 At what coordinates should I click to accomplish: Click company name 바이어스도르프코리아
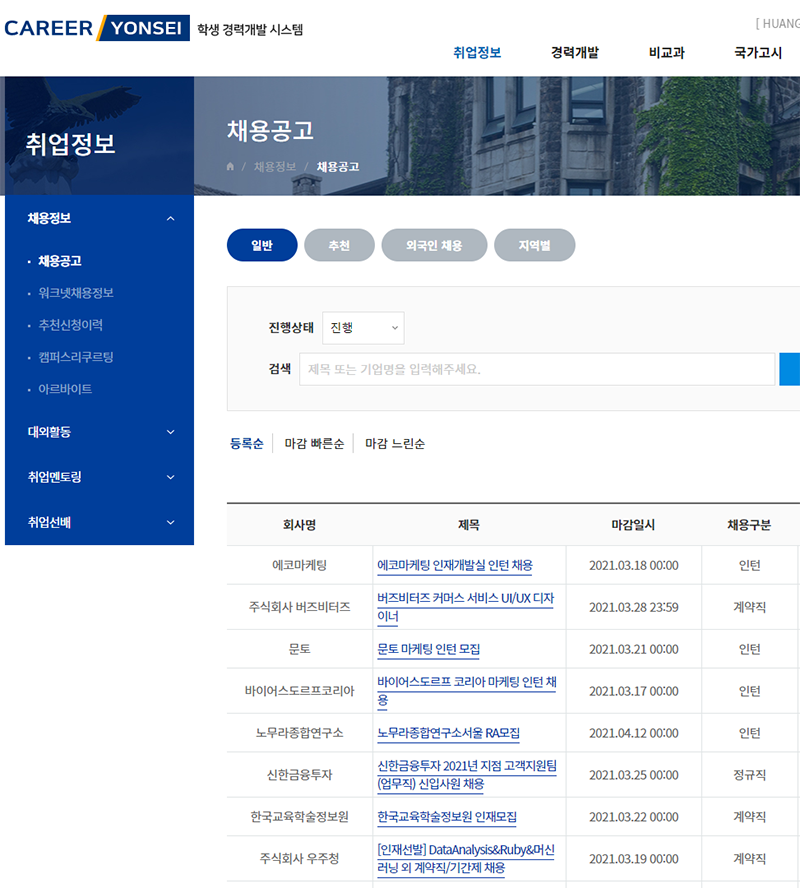[x=300, y=691]
